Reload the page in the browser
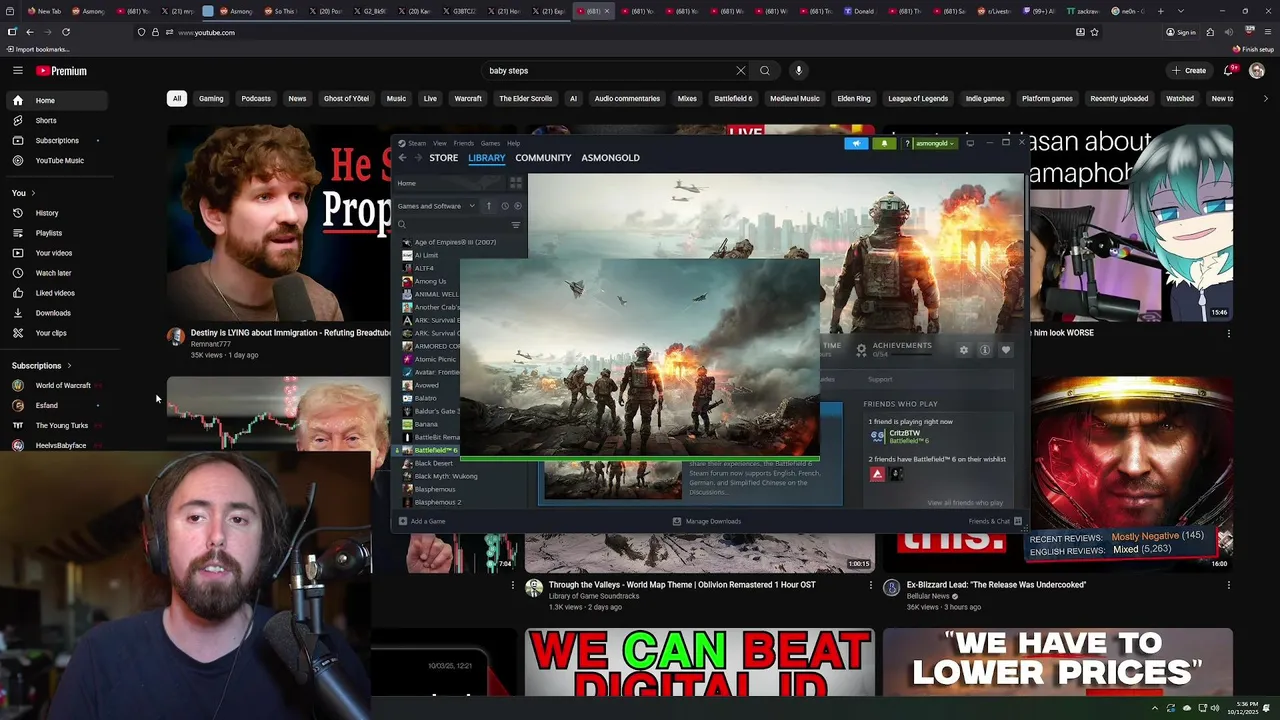Viewport: 1280px width, 720px height. 66,32
